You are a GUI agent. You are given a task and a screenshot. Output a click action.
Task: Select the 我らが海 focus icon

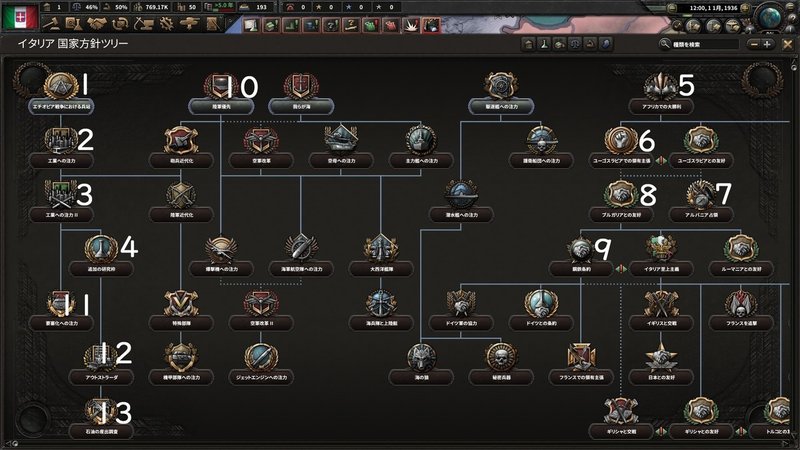point(301,86)
